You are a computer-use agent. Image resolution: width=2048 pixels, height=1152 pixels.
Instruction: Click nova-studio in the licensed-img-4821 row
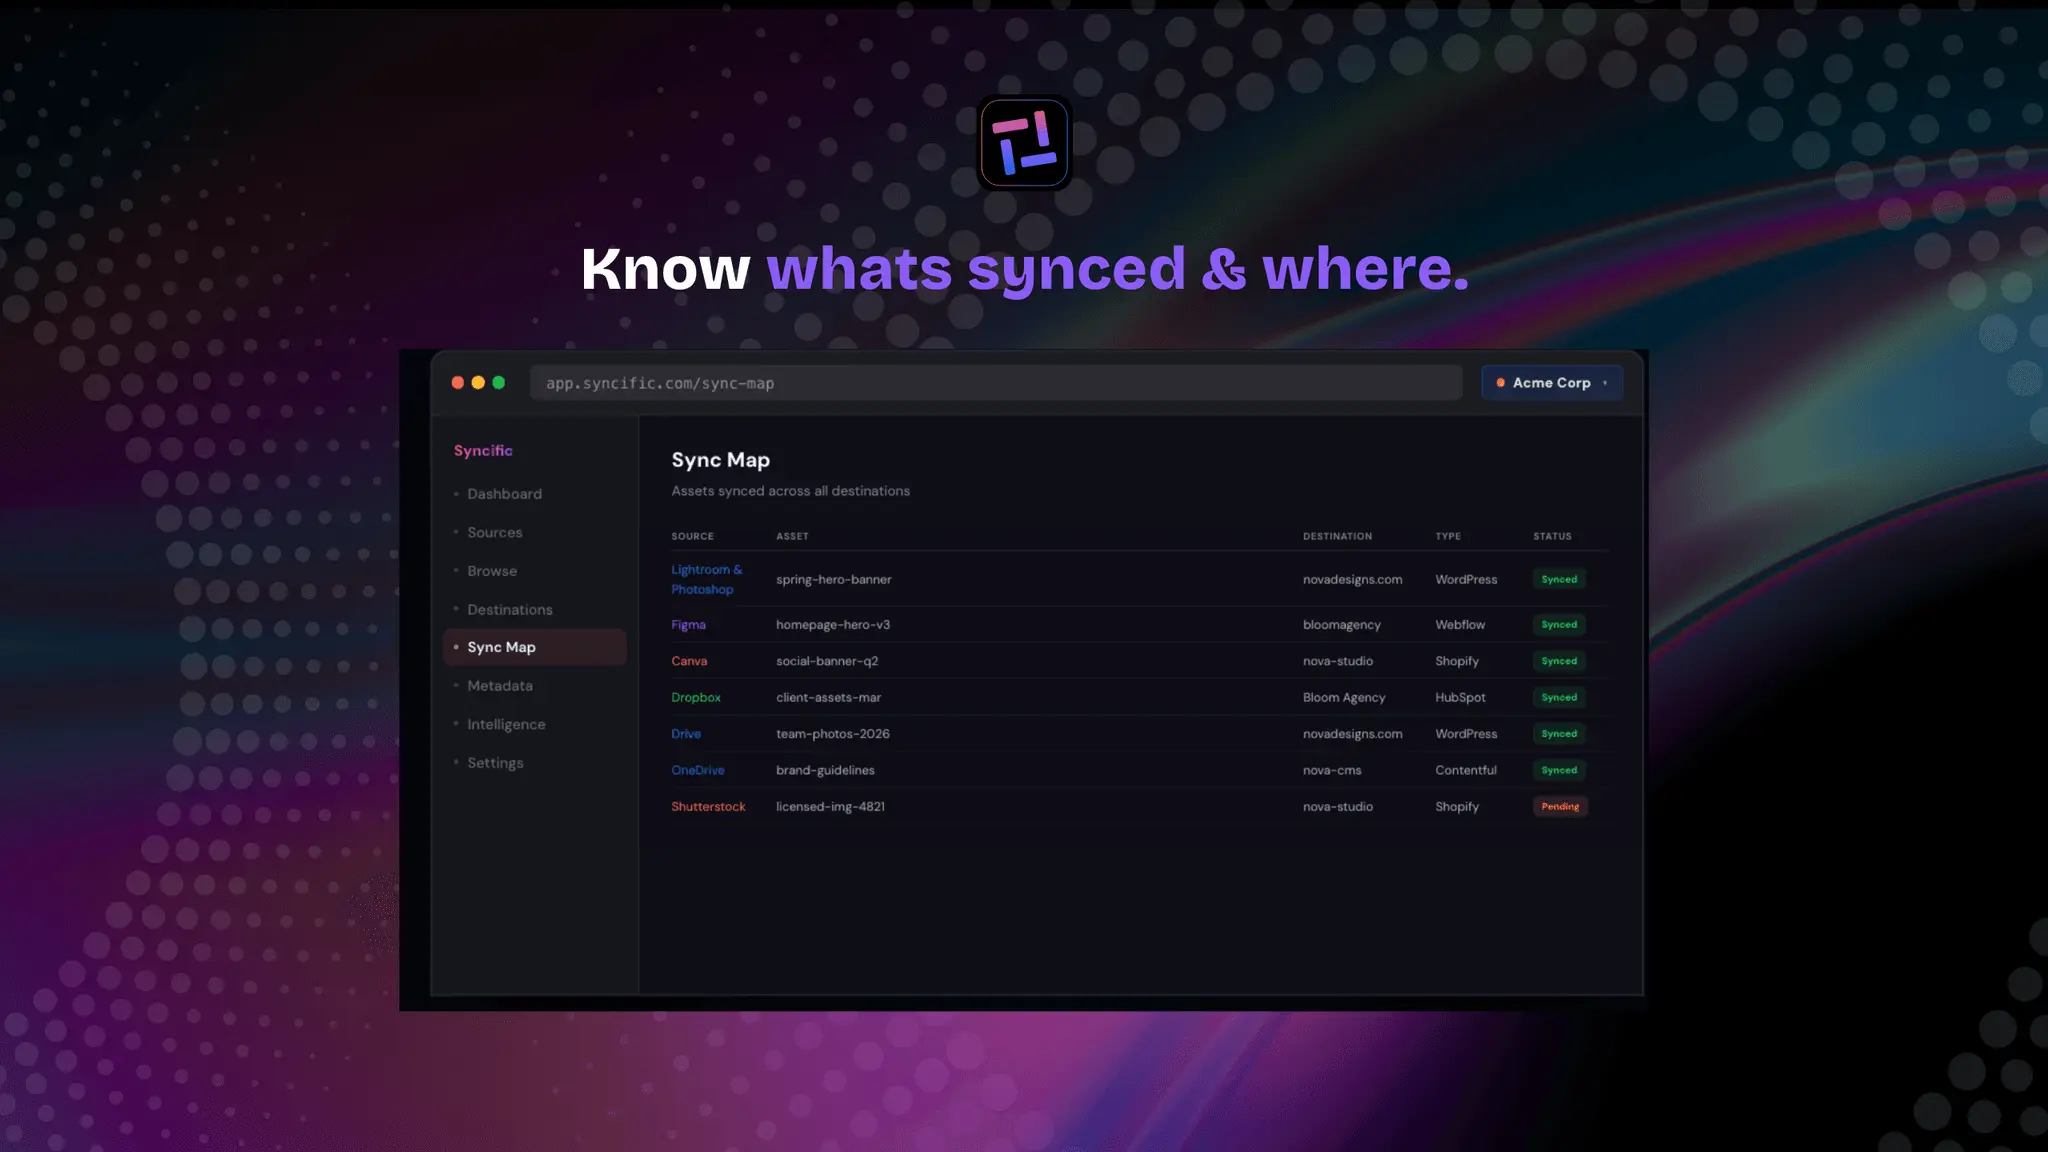tap(1338, 807)
